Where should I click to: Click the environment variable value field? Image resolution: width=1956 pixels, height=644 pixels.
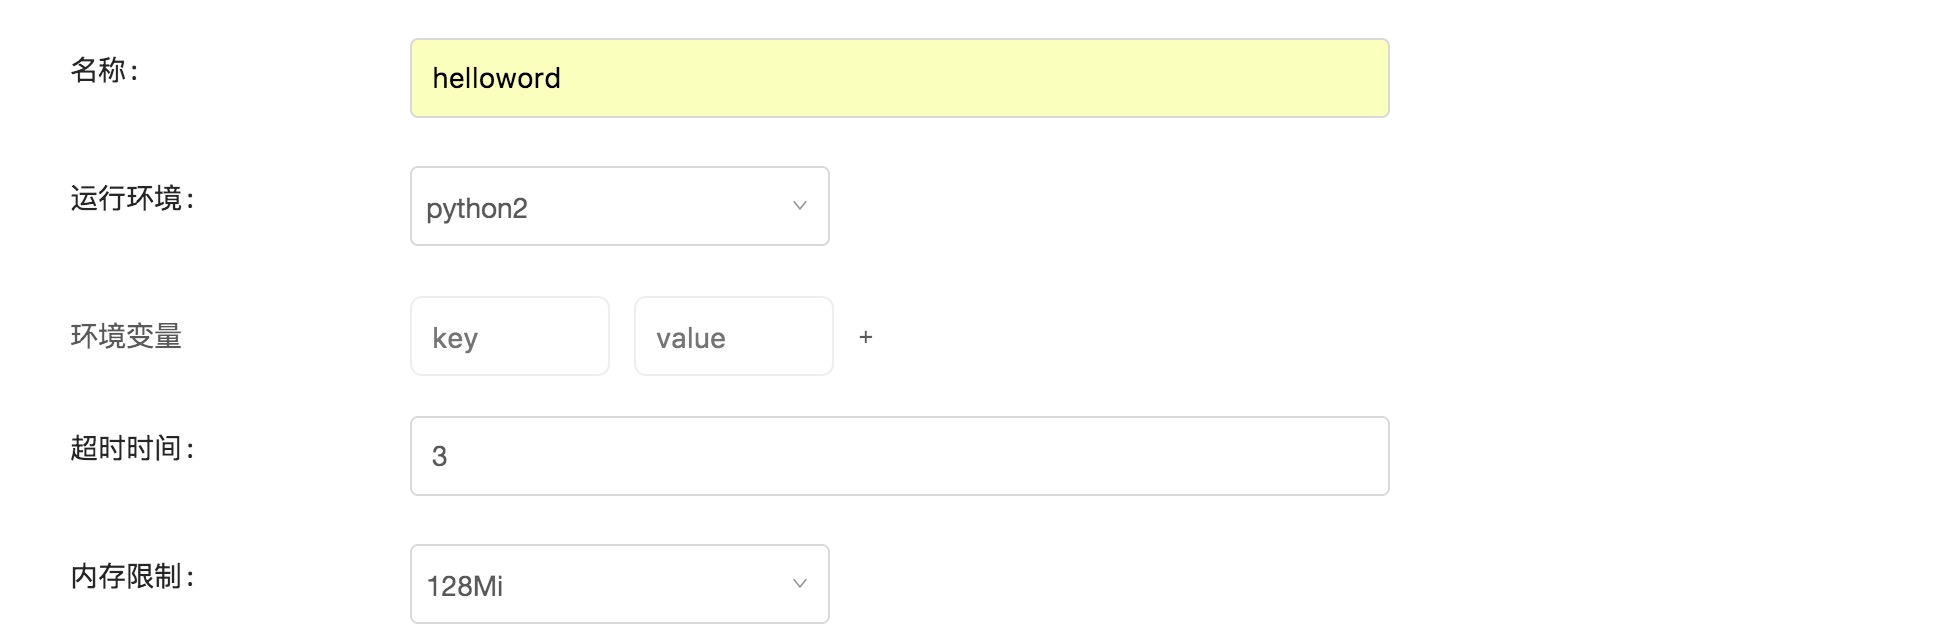734,336
